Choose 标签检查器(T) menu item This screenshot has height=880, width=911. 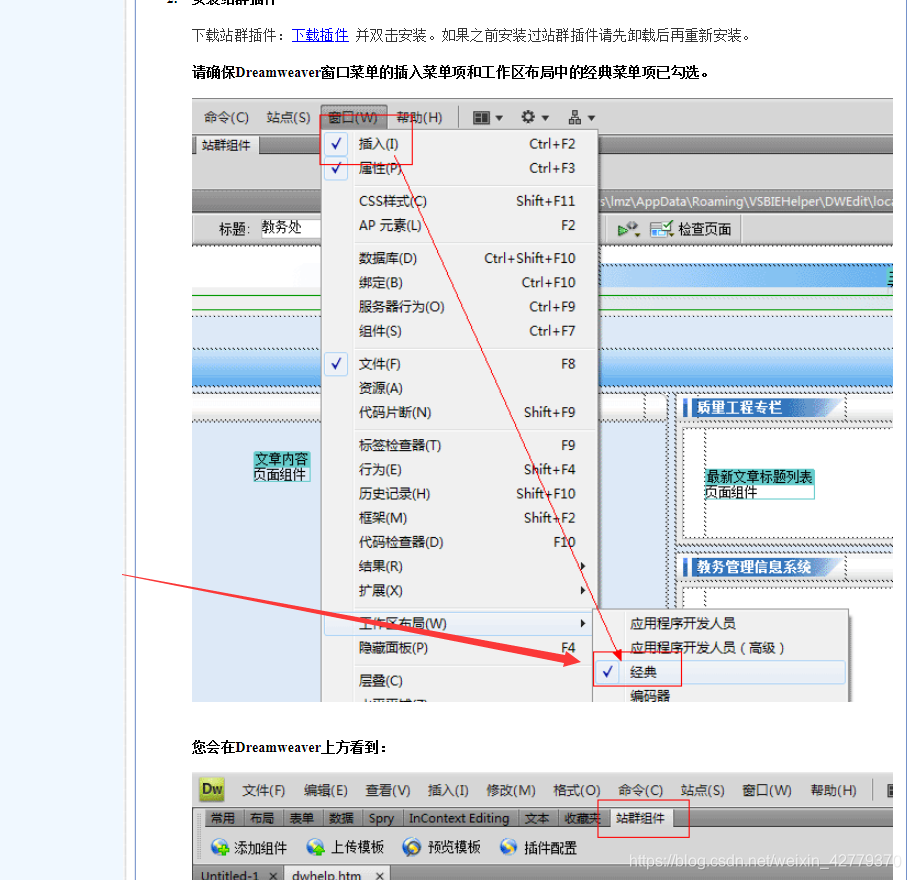point(461,445)
